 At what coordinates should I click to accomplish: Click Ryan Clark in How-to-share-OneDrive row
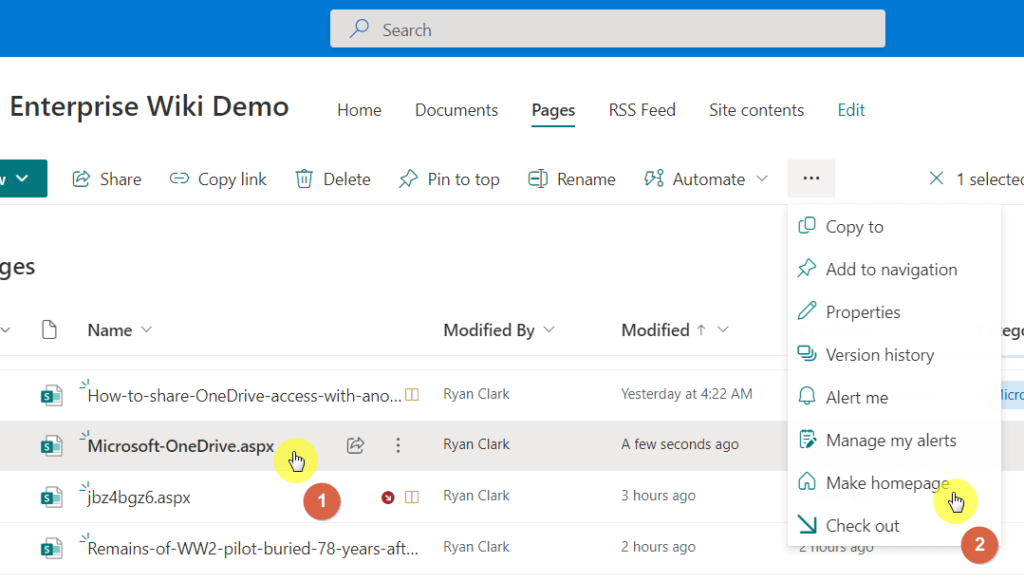coord(476,394)
